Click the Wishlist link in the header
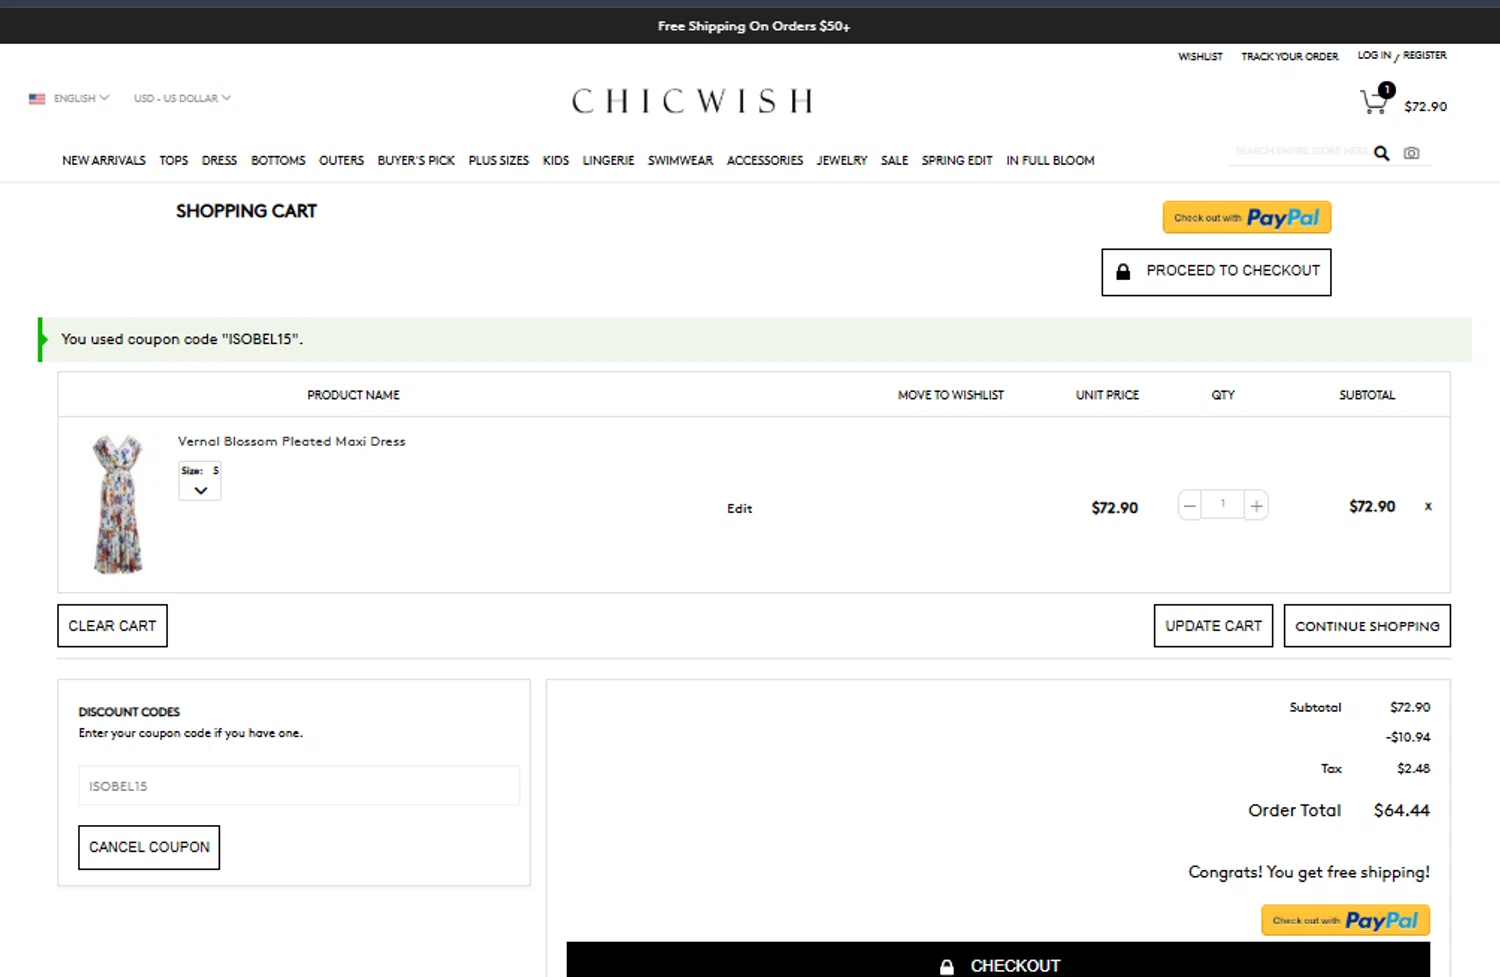The width and height of the screenshot is (1500, 977). click(x=1200, y=56)
